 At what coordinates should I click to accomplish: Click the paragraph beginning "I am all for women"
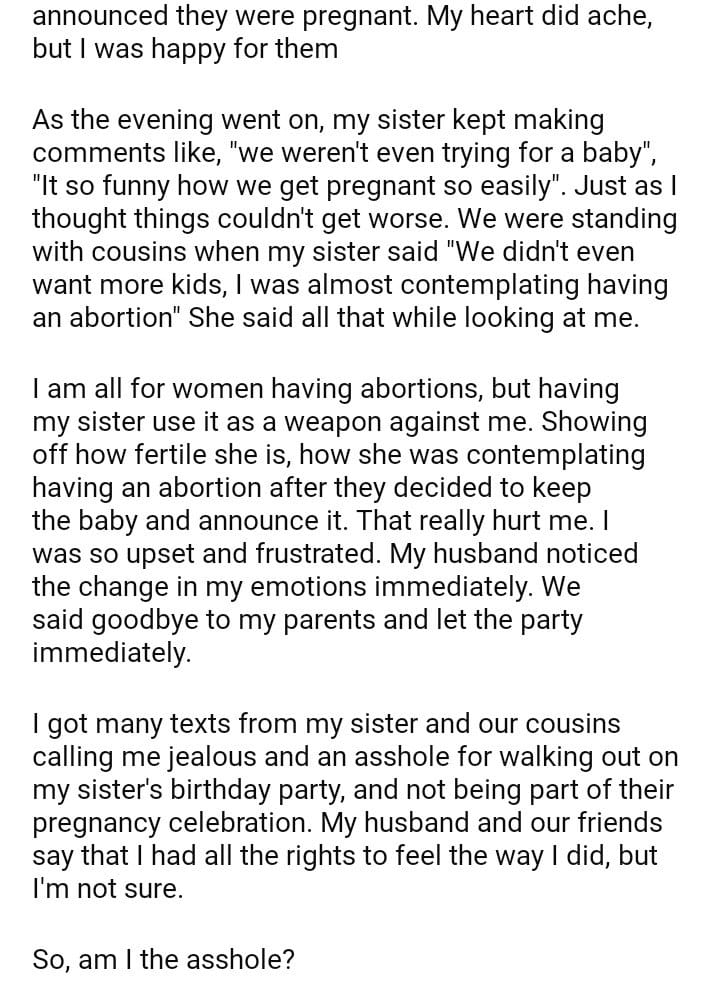tap(340, 520)
